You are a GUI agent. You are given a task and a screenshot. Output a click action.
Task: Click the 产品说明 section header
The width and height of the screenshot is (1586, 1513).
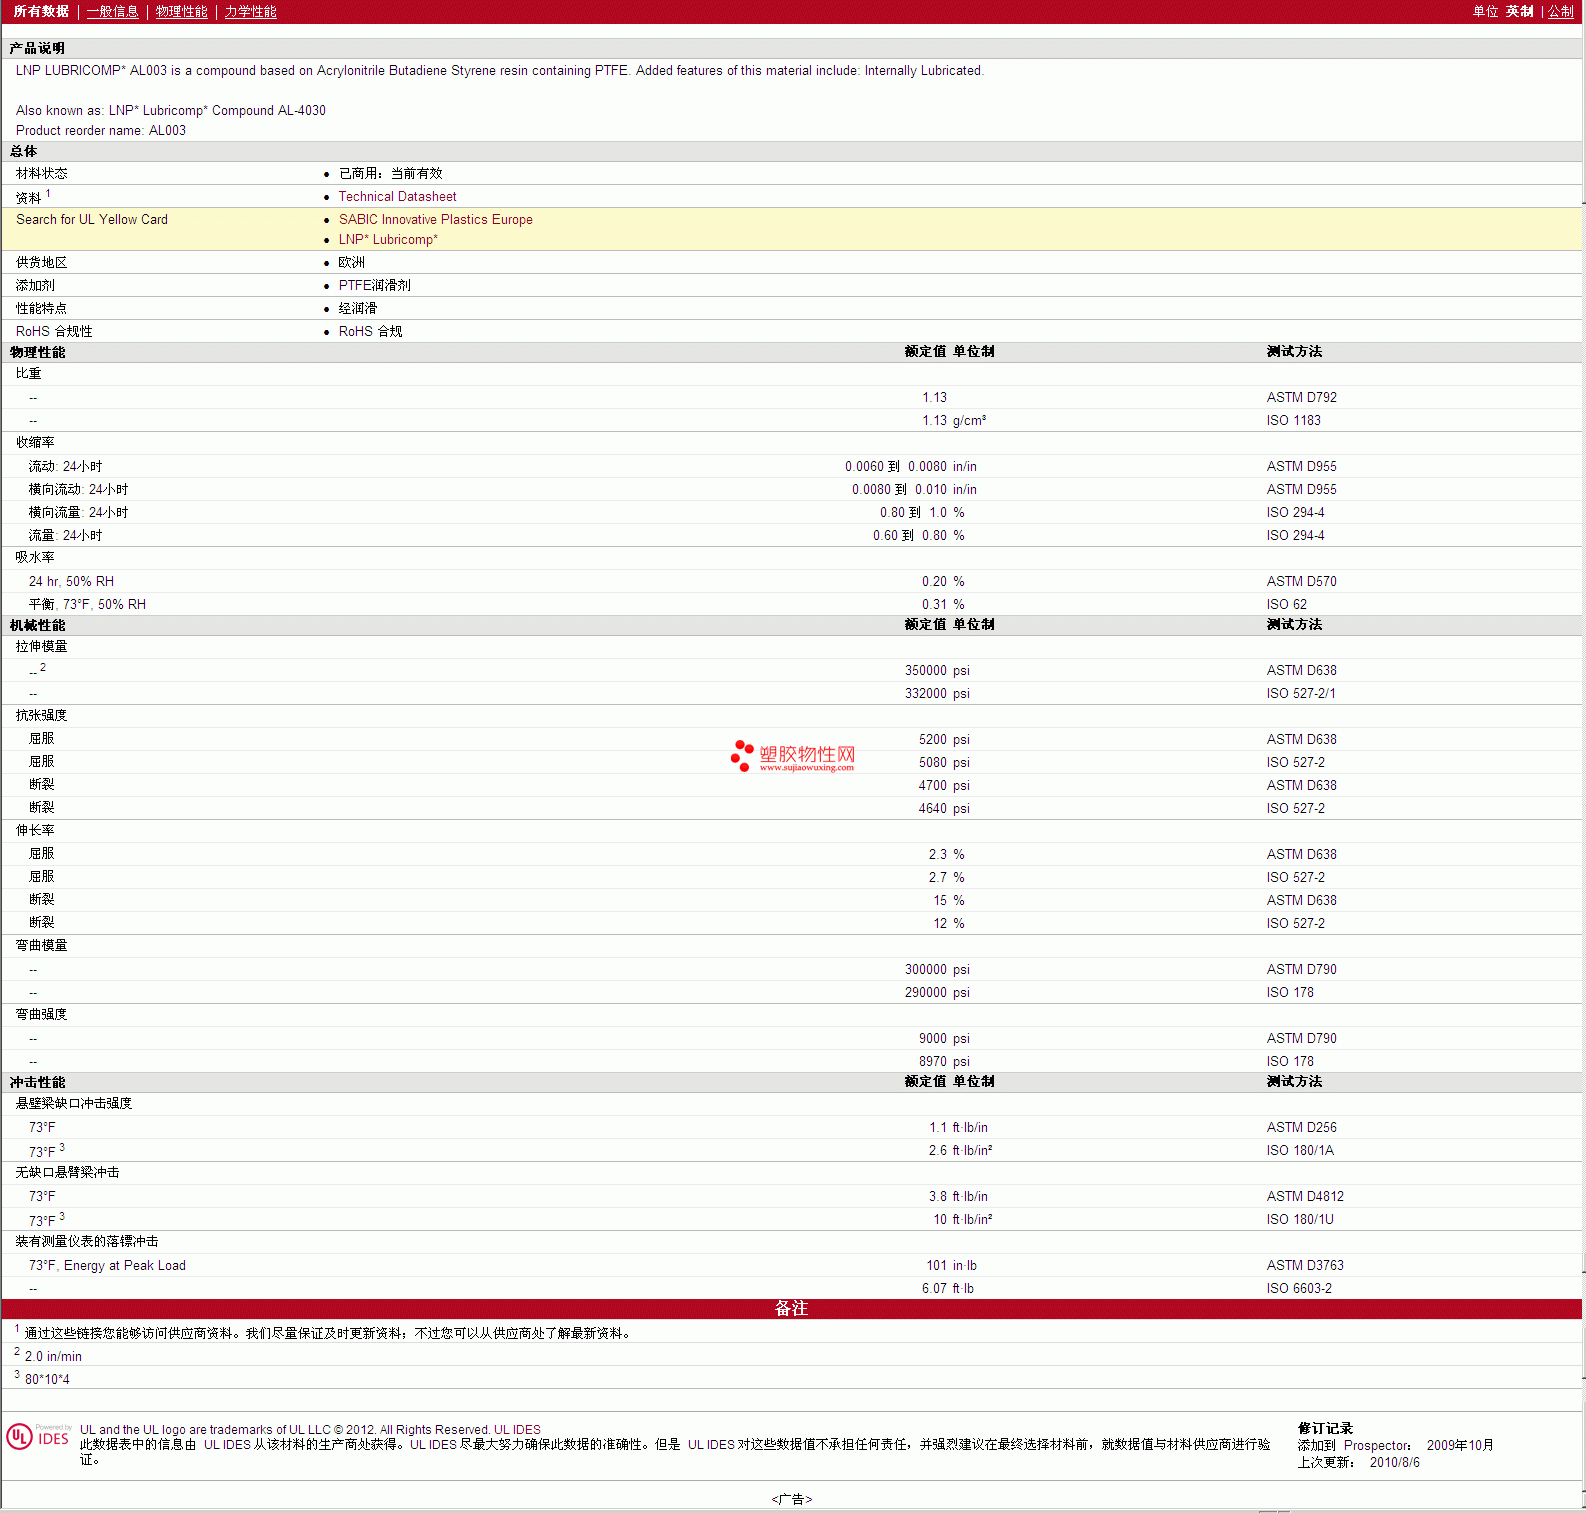37,48
